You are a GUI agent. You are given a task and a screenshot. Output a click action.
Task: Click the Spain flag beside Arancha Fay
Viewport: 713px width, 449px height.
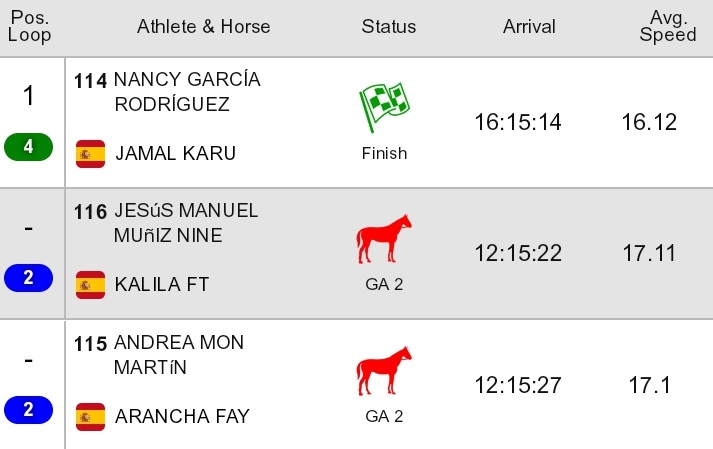[x=91, y=416]
